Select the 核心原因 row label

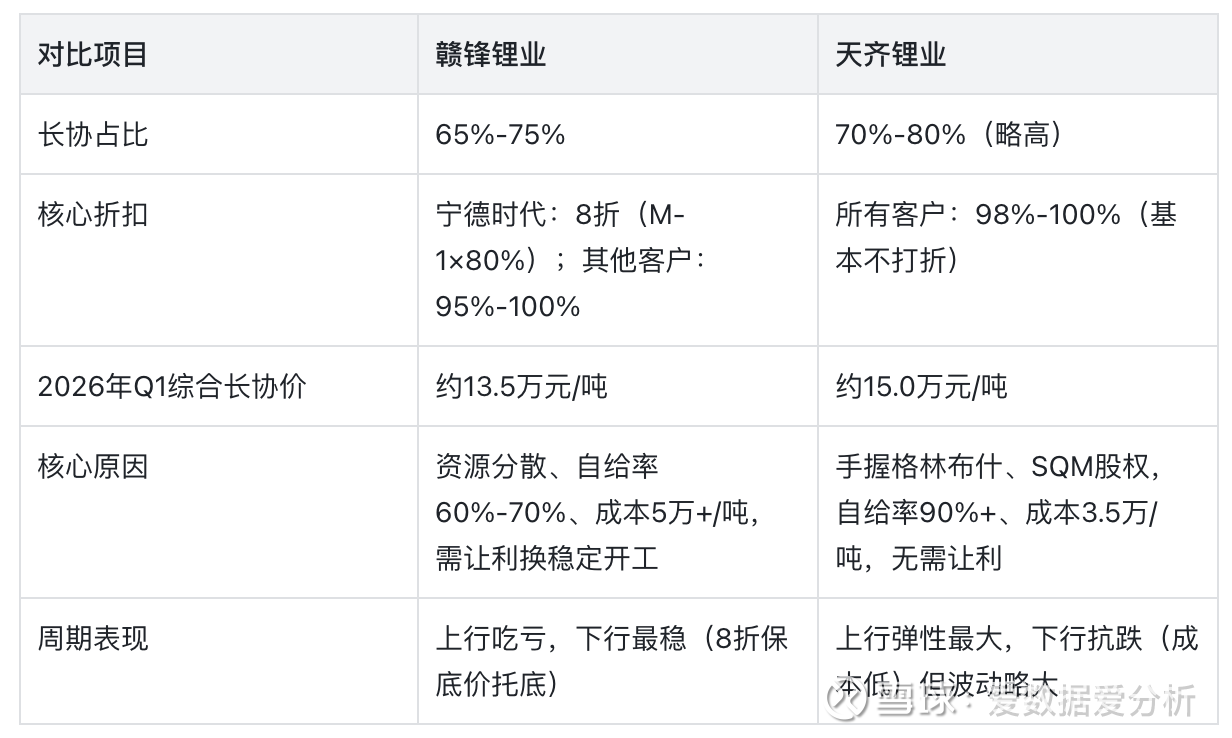pos(92,466)
